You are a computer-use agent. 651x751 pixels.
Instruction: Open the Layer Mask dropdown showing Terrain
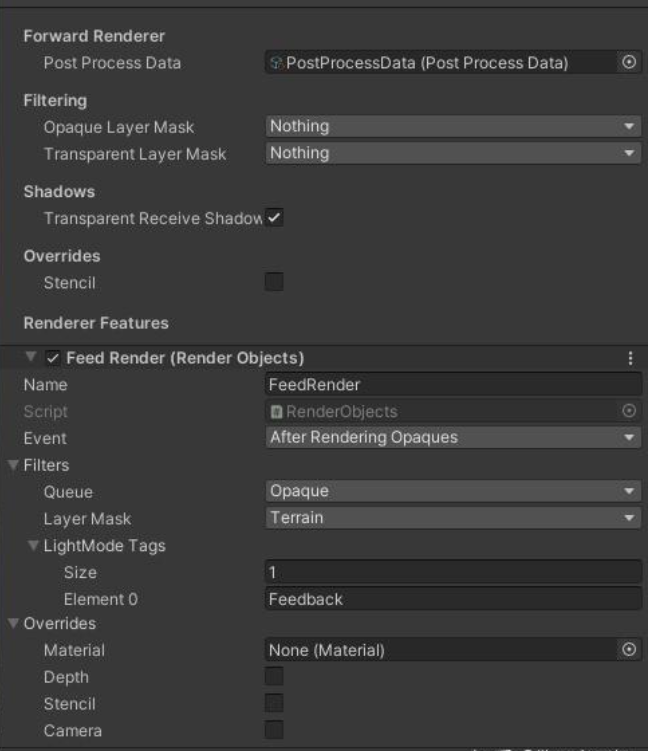click(452, 518)
